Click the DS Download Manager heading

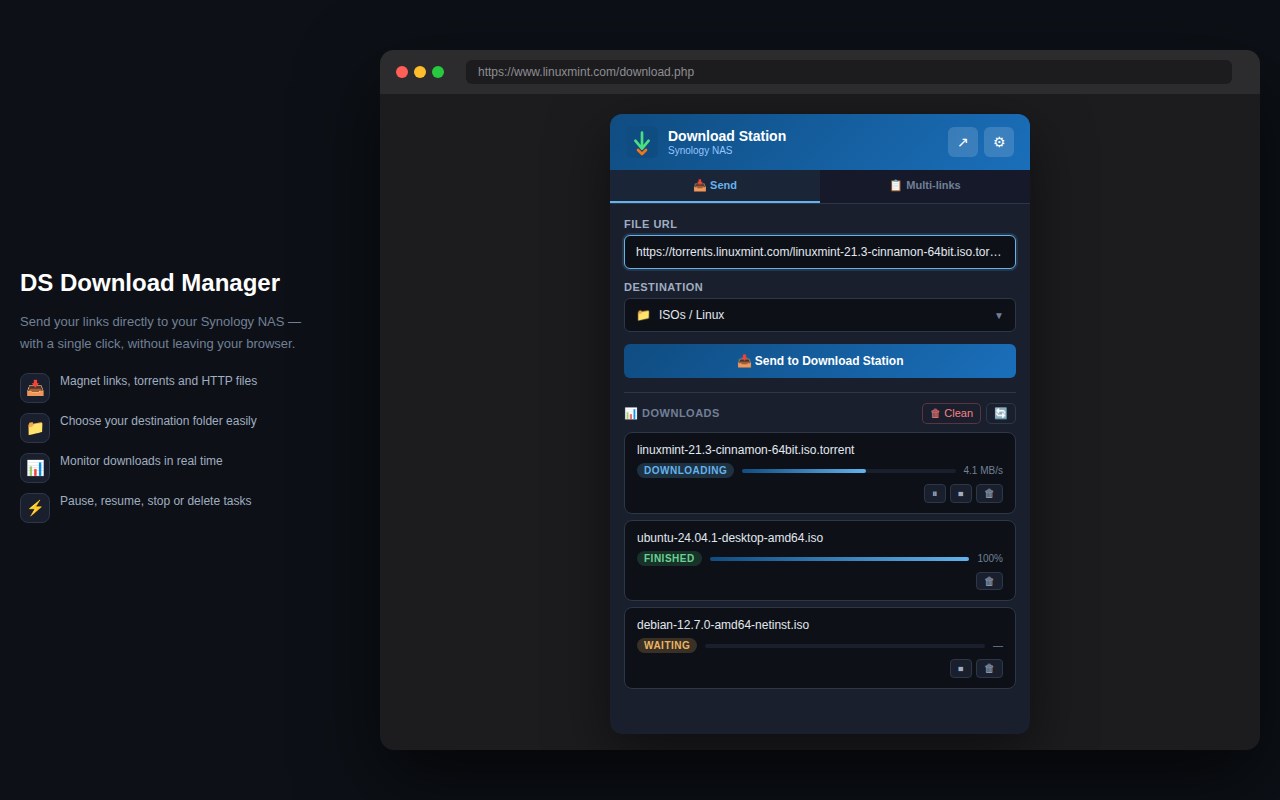[x=150, y=283]
